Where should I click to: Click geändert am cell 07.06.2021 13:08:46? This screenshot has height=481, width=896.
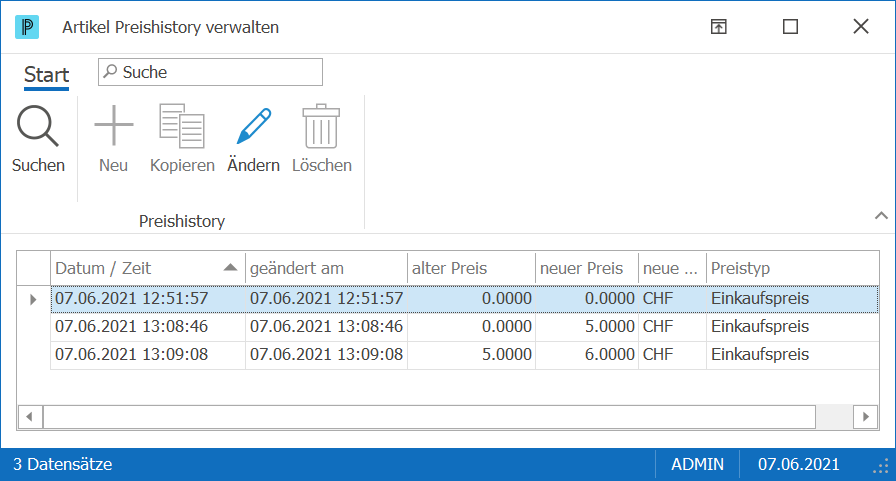coord(326,327)
